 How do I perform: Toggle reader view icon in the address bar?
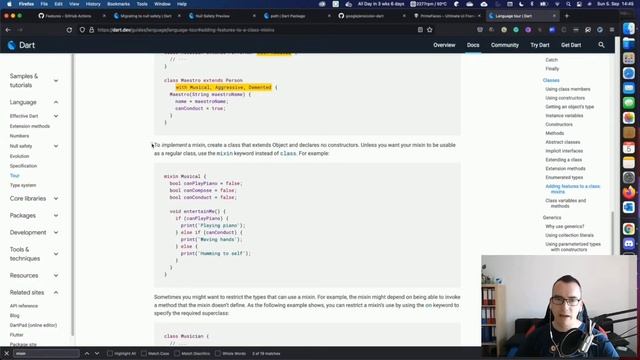pos(420,30)
